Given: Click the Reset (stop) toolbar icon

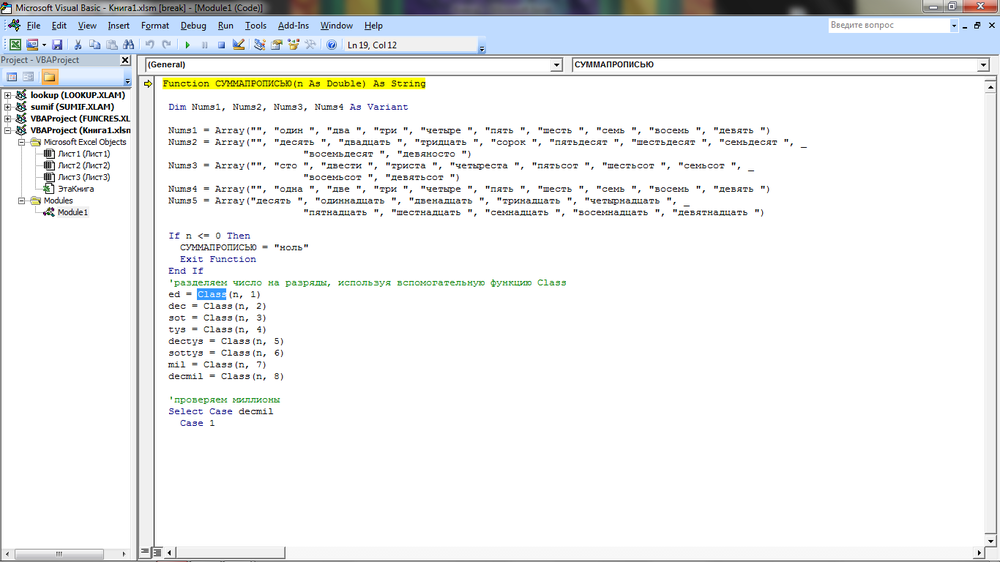Looking at the screenshot, I should [221, 45].
